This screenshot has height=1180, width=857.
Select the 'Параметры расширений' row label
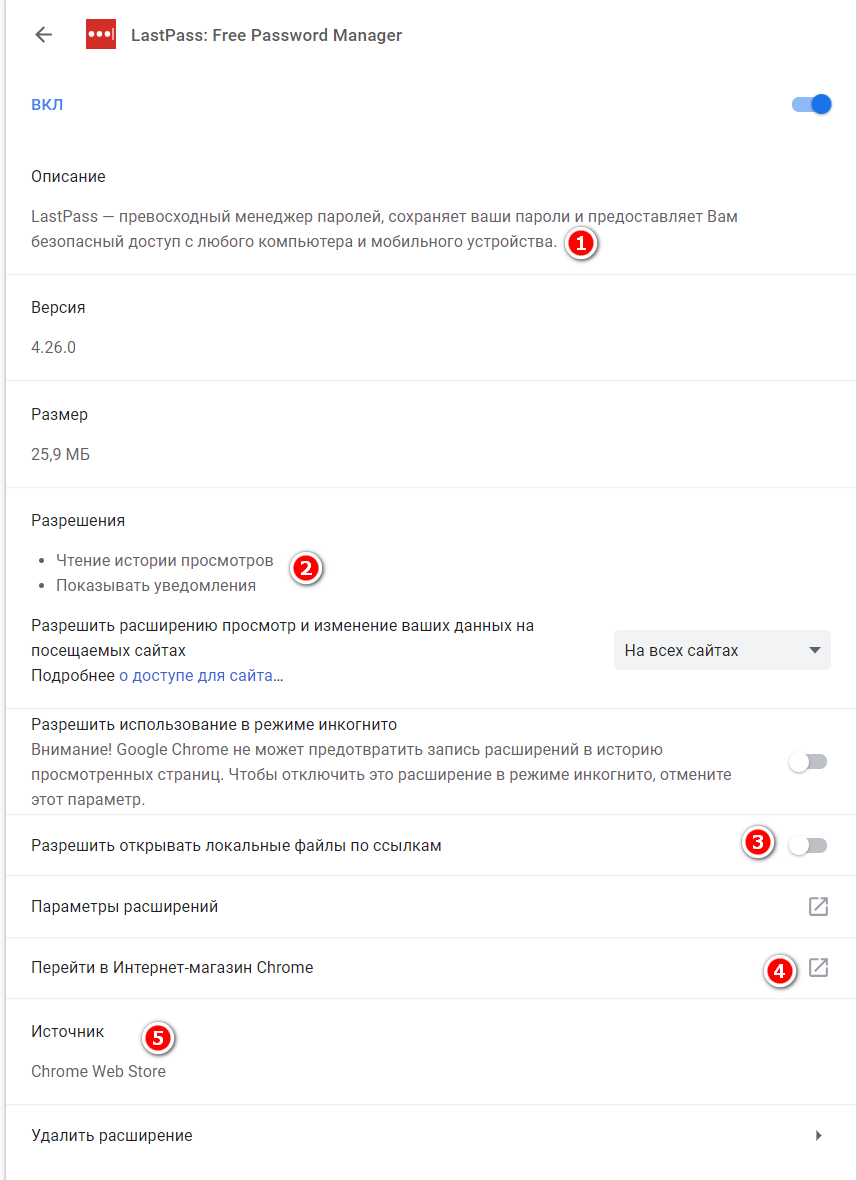click(x=125, y=906)
